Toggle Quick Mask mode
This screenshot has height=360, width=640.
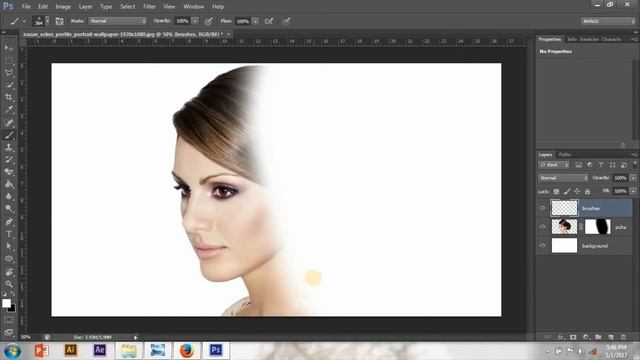point(9,320)
